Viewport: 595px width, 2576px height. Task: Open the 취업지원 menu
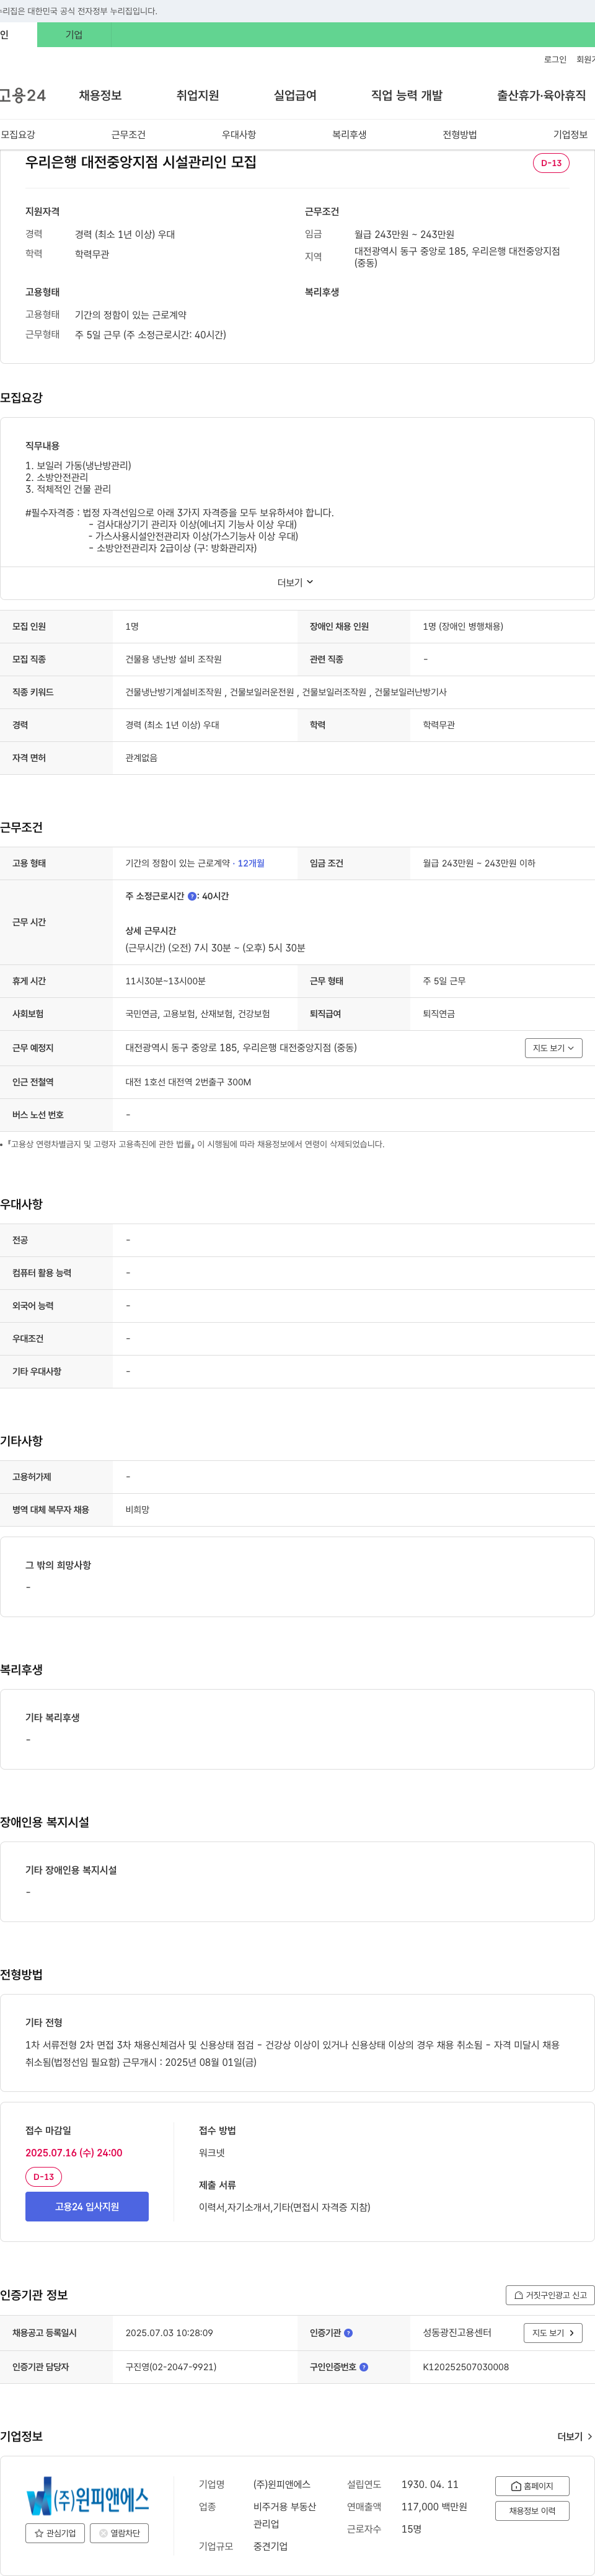[197, 96]
